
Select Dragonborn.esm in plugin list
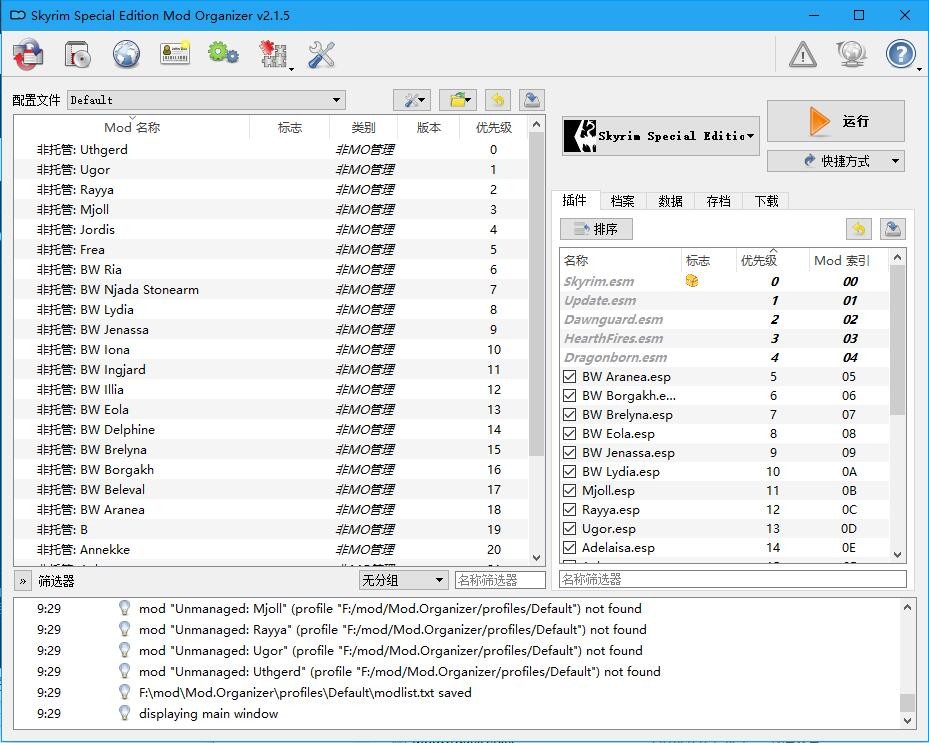[724, 357]
